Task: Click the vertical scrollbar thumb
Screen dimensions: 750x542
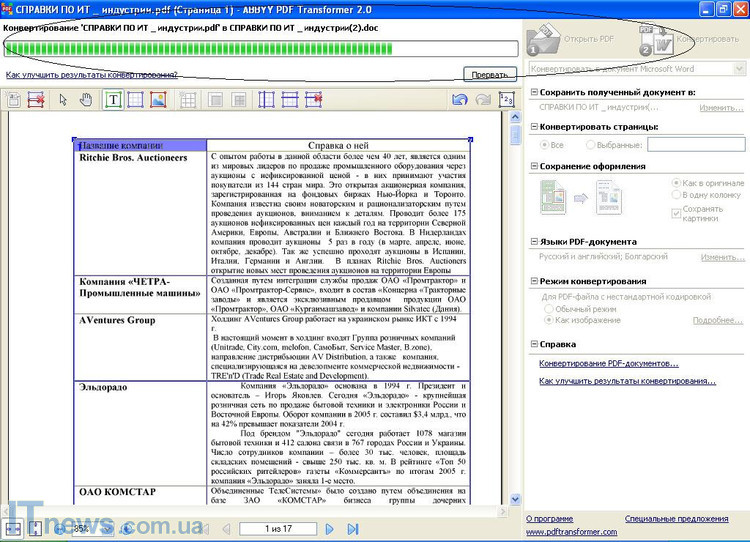Action: pyautogui.click(x=515, y=135)
